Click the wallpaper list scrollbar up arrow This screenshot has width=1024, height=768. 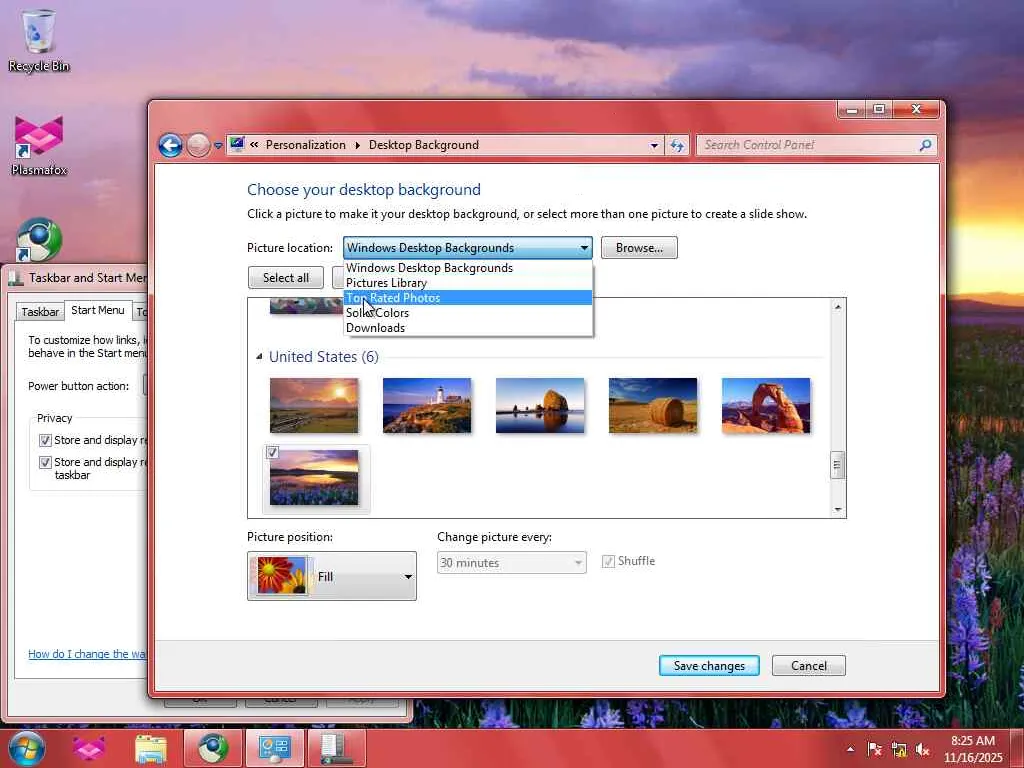[x=838, y=306]
